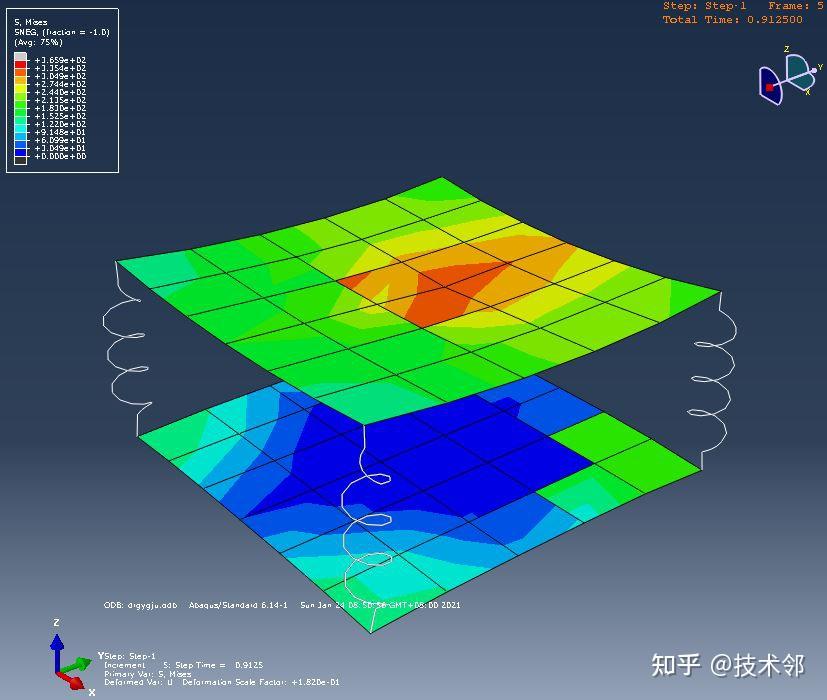Click the red X arrow of the origin triad
The width and height of the screenshot is (827, 700).
75,683
